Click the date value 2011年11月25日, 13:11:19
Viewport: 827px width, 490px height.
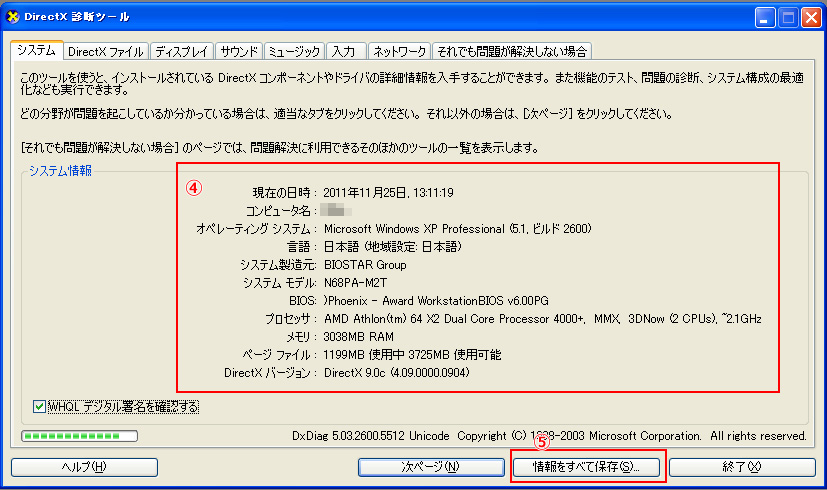tap(388, 193)
